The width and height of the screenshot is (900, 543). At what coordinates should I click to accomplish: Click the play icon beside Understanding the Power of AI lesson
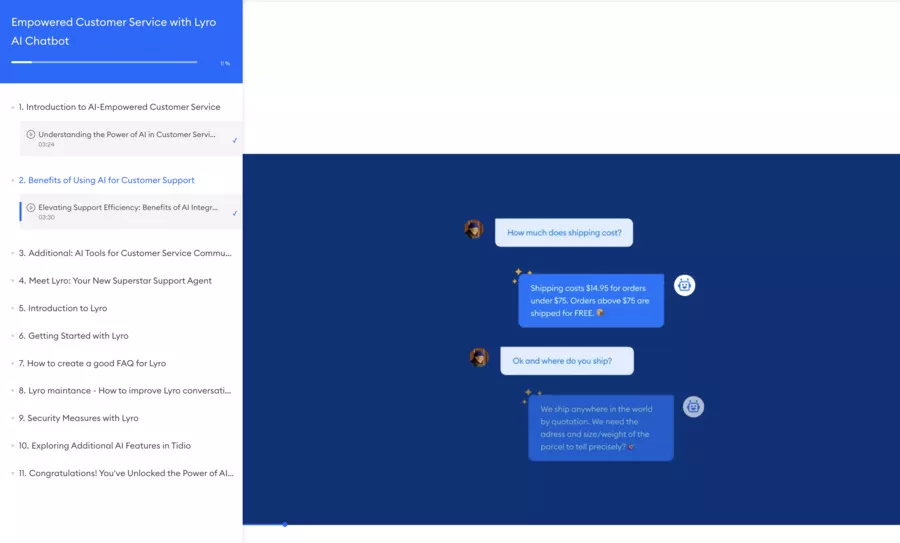31,134
